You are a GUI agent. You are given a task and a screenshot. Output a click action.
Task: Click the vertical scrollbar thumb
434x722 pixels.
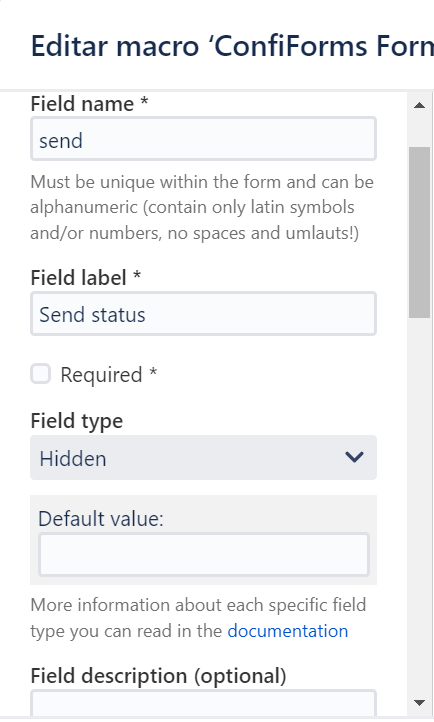coord(419,232)
